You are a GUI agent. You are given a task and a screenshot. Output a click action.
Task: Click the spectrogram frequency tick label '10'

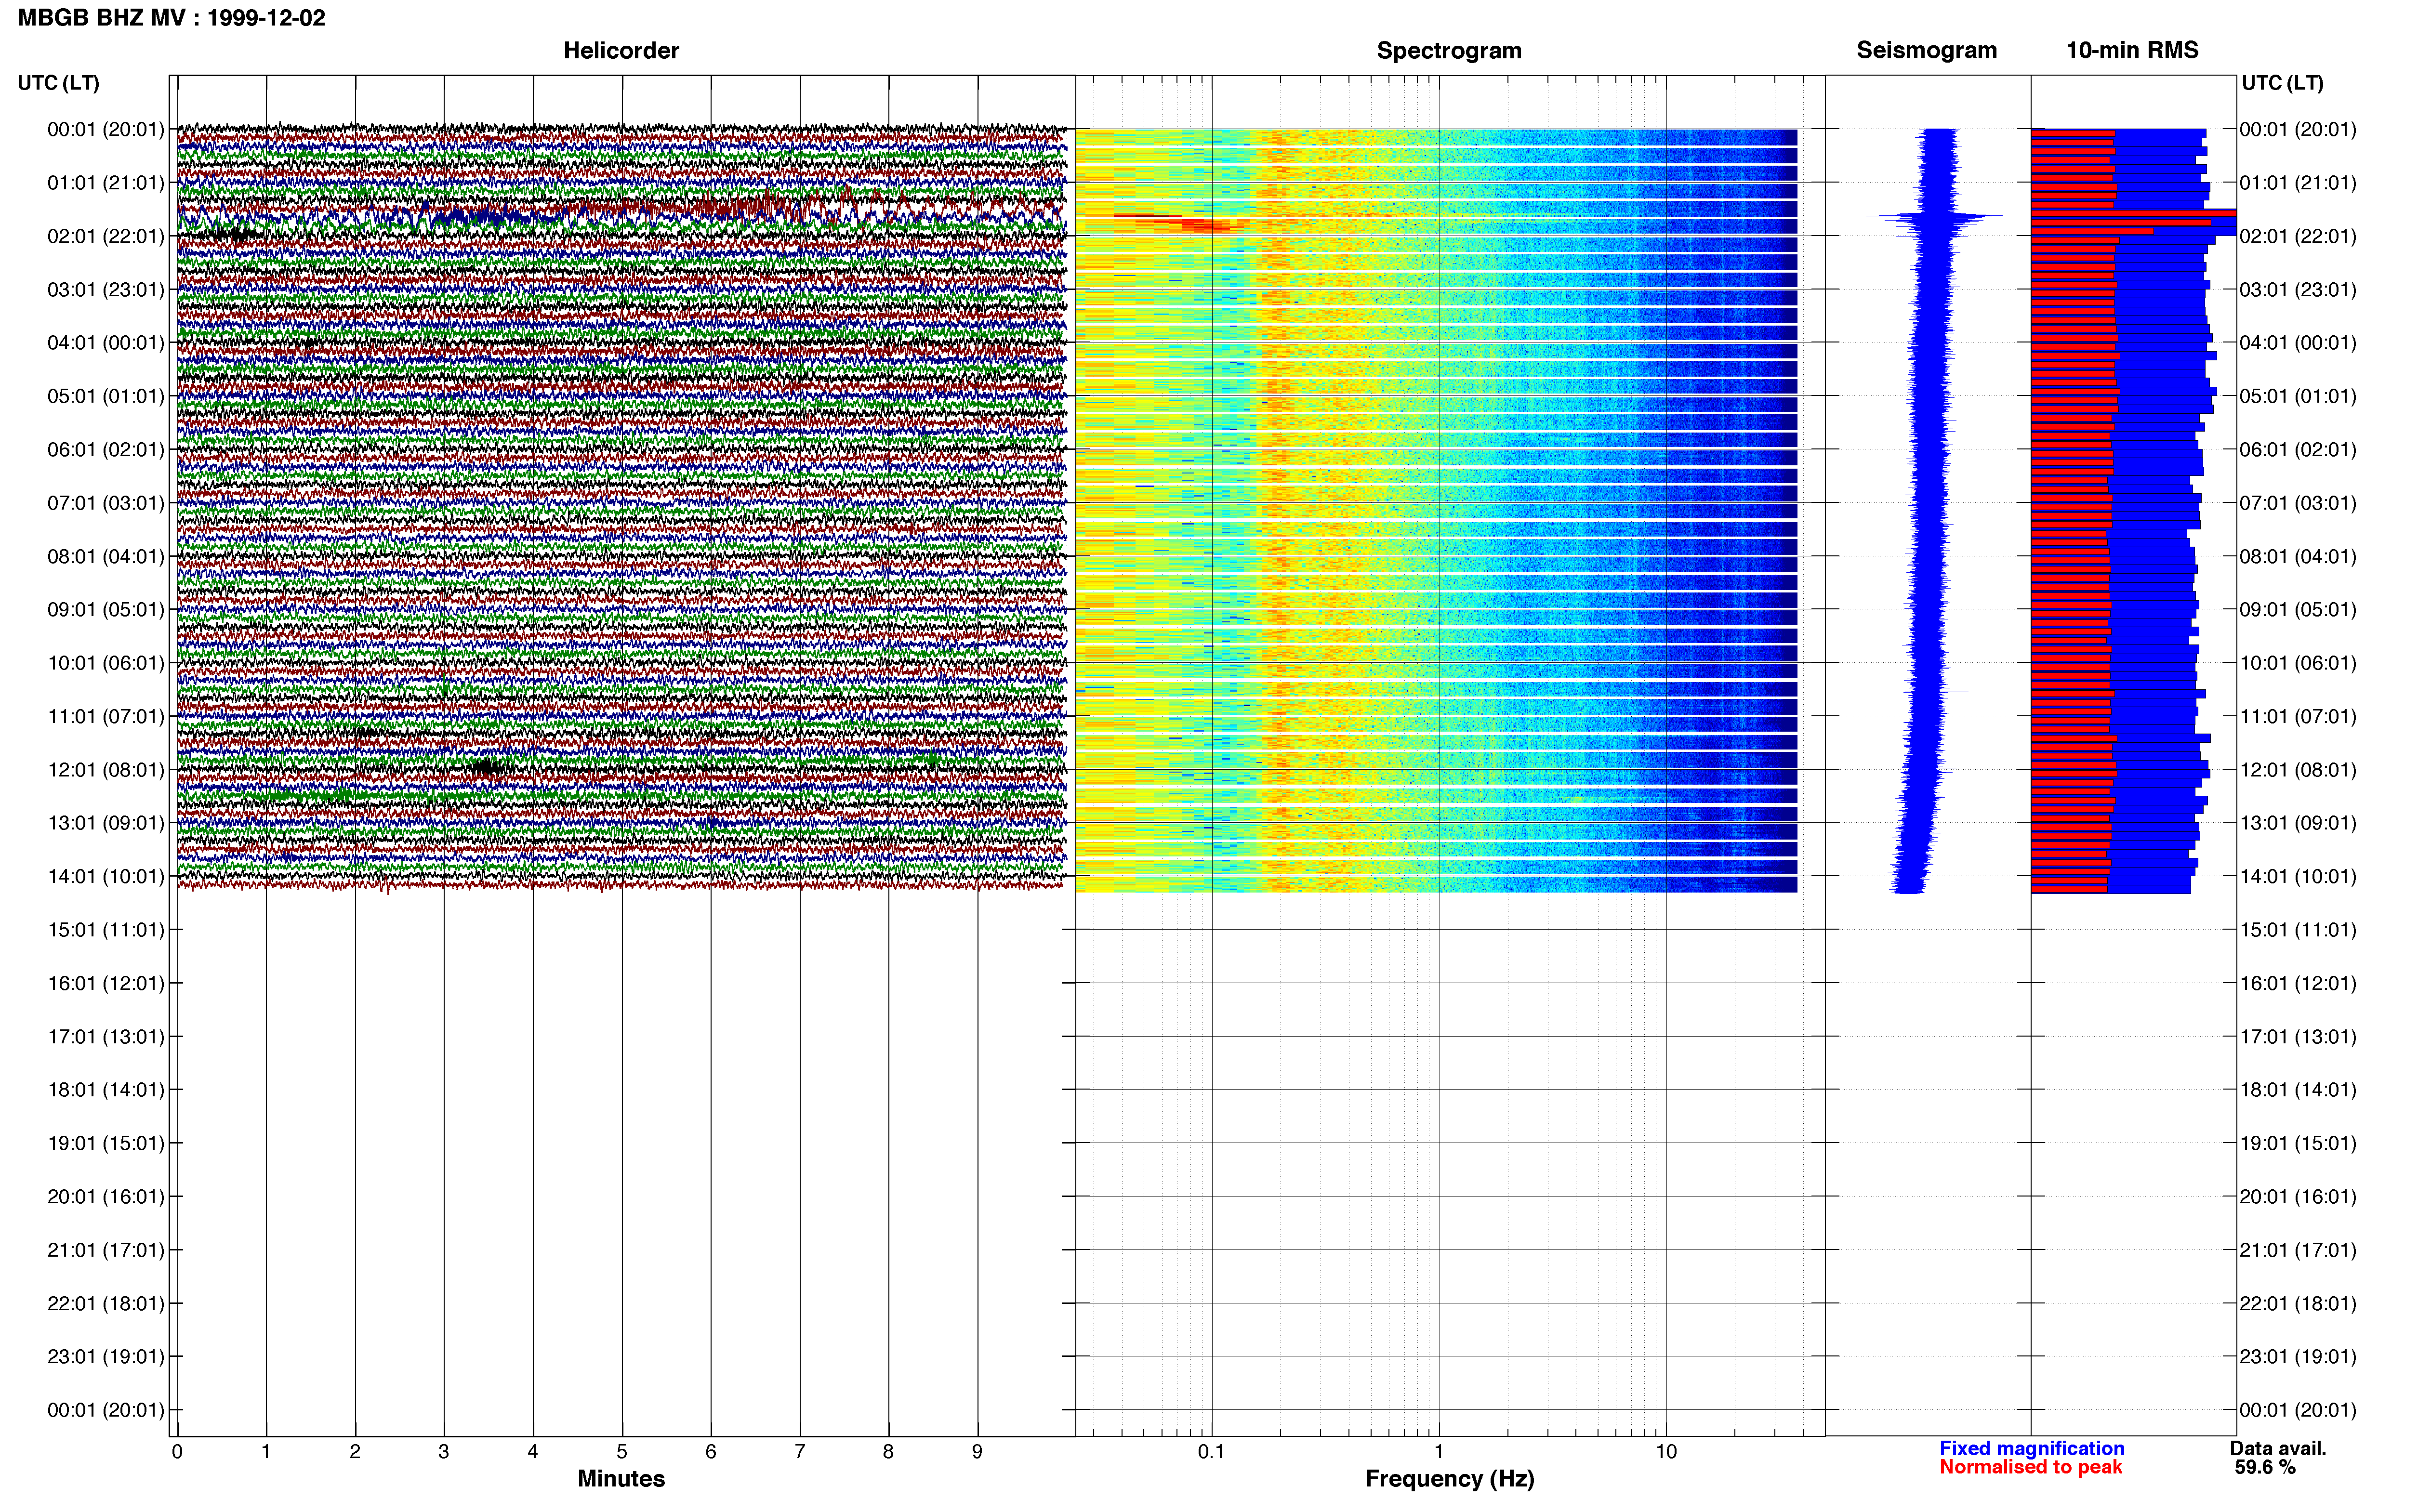pos(1666,1451)
